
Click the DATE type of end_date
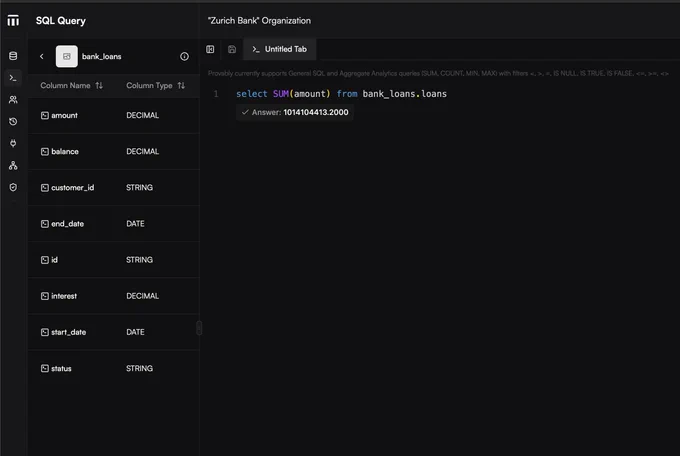pos(135,224)
